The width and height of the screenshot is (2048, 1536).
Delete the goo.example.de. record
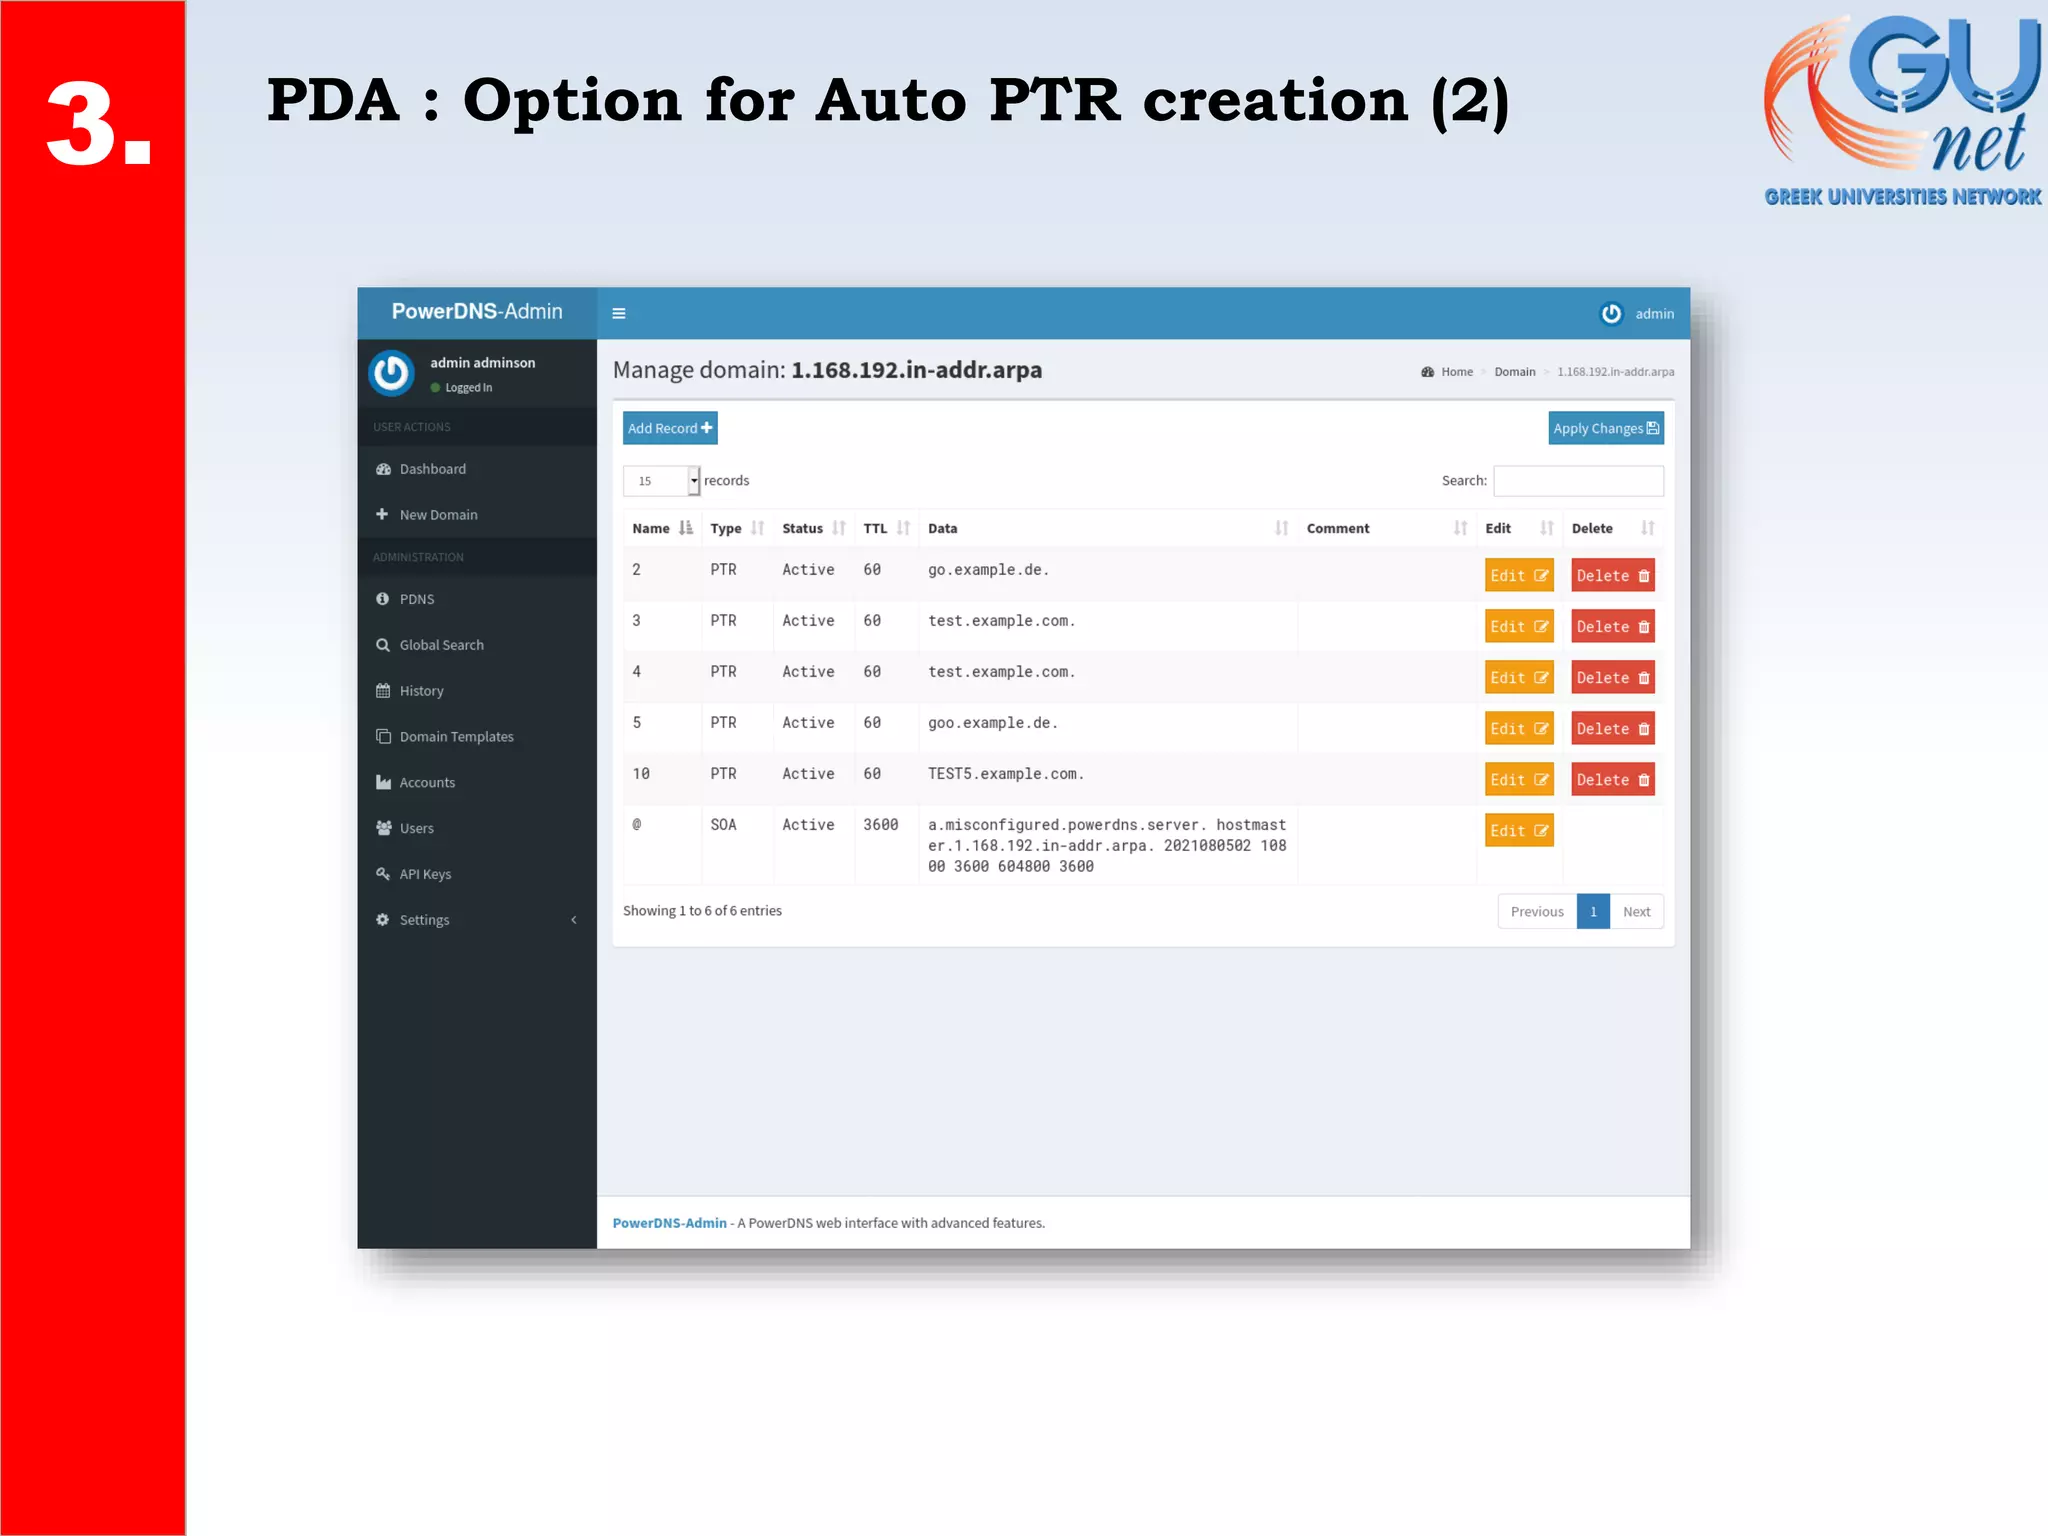pos(1613,729)
